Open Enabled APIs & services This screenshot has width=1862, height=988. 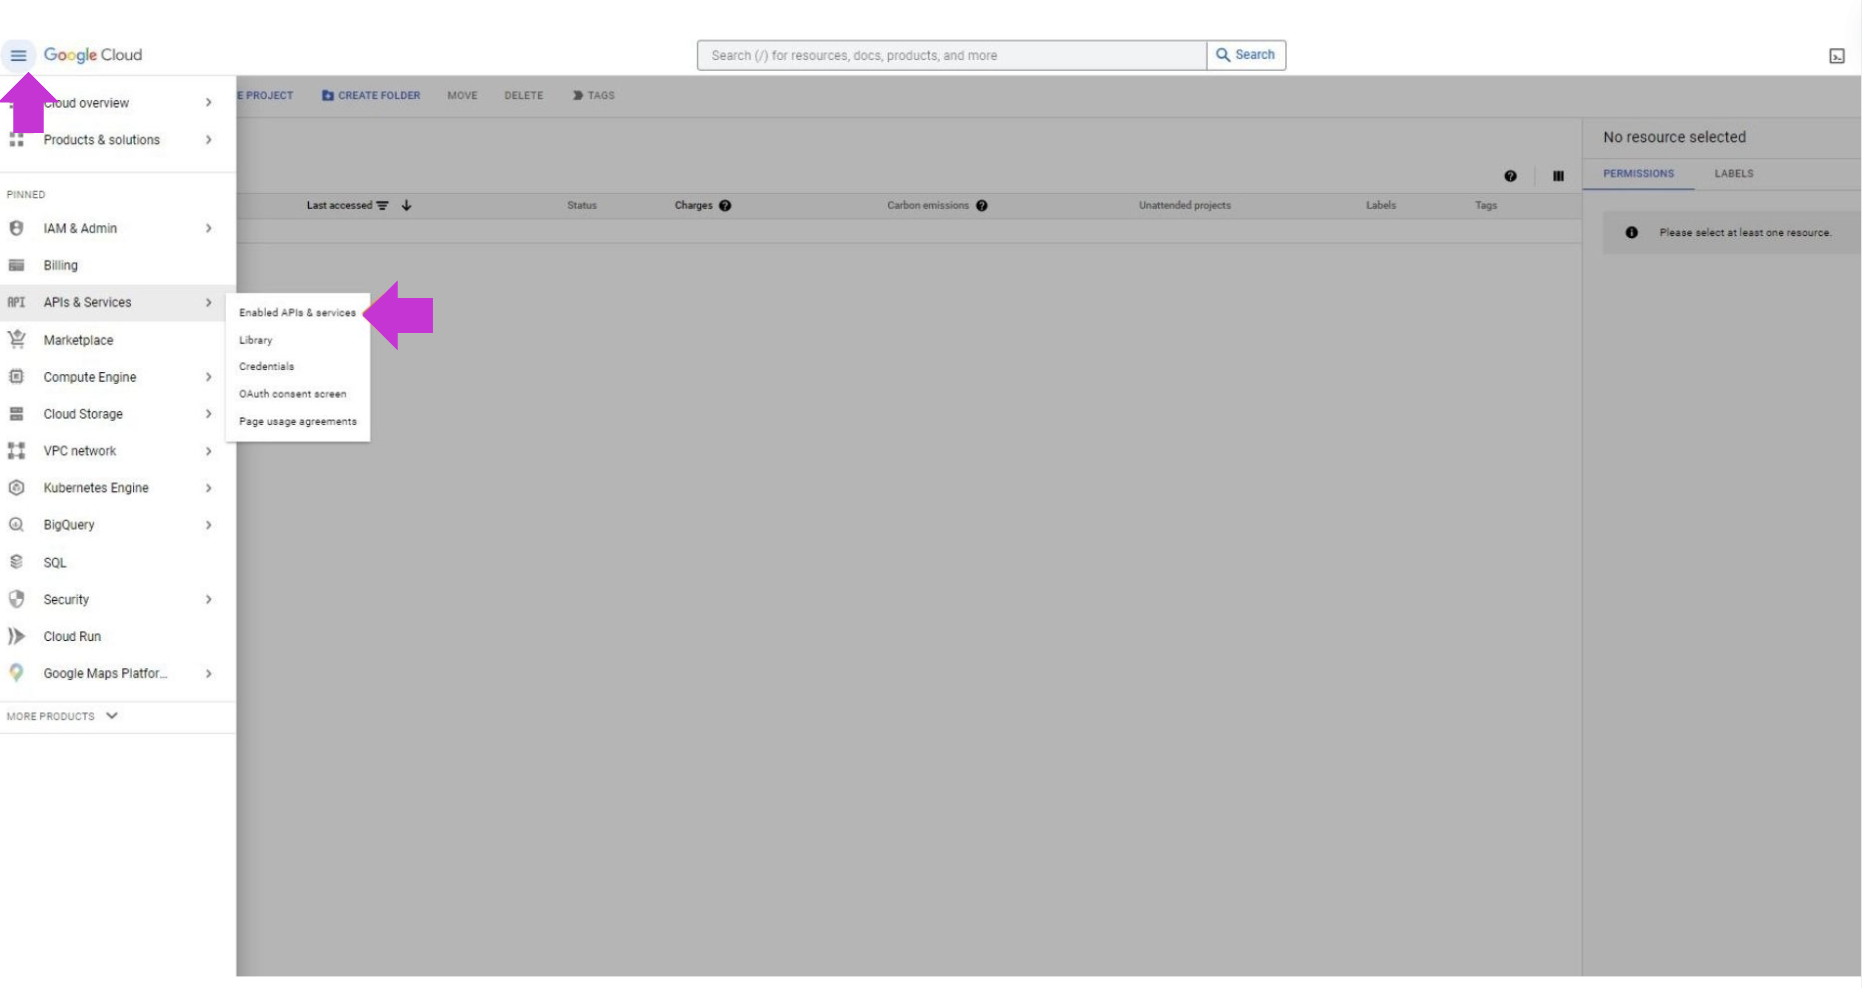[x=297, y=312]
